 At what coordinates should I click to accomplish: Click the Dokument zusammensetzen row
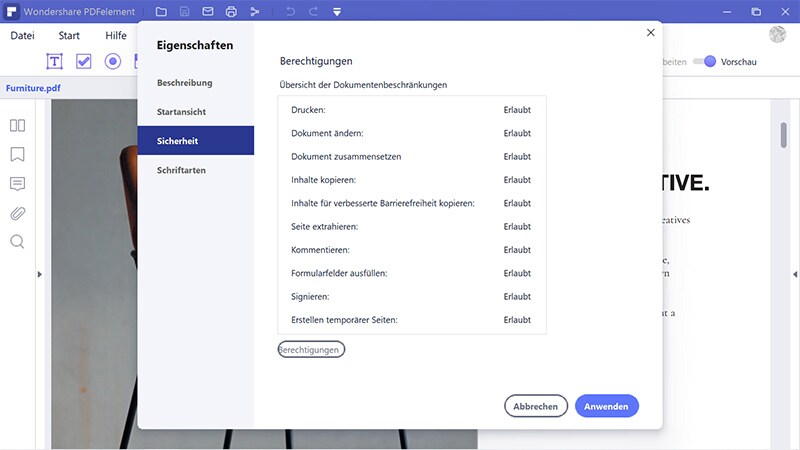(x=411, y=157)
